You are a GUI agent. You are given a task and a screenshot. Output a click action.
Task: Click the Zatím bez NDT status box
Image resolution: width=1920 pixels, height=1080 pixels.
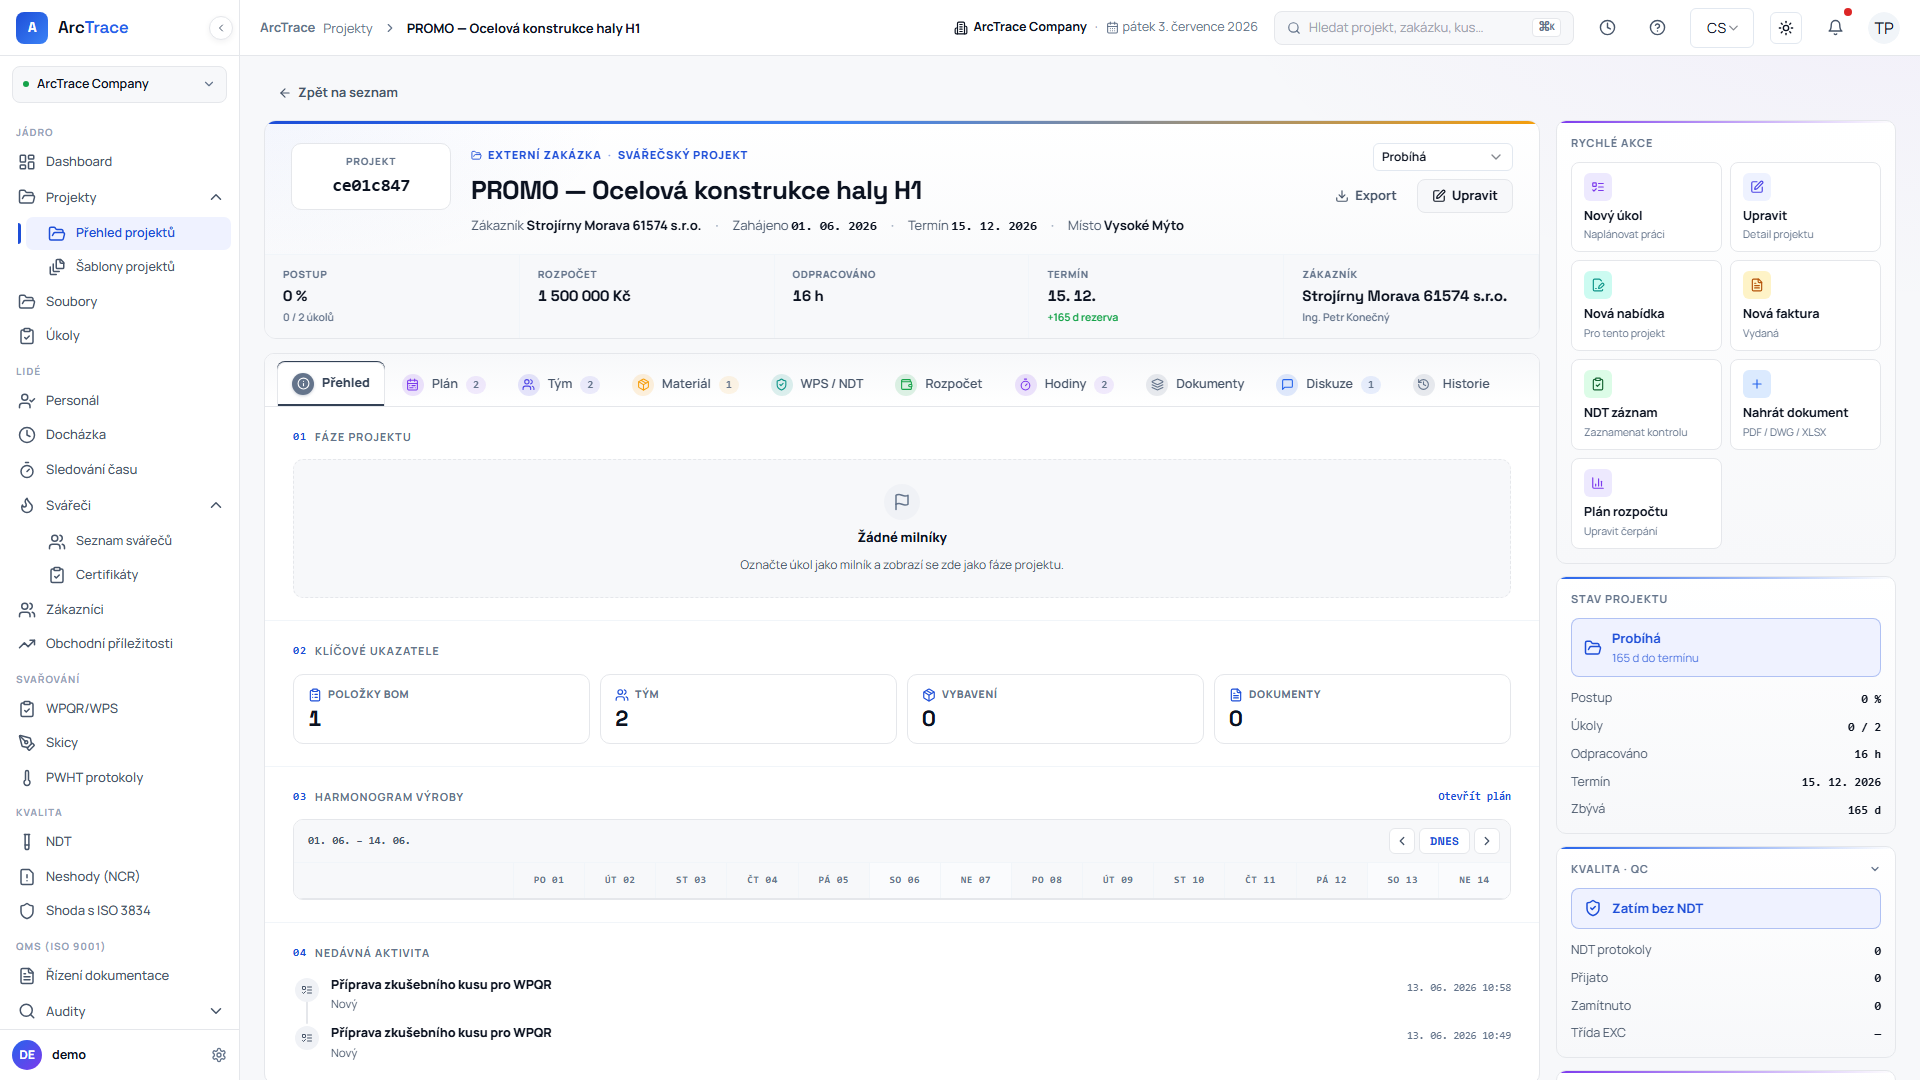click(1725, 909)
